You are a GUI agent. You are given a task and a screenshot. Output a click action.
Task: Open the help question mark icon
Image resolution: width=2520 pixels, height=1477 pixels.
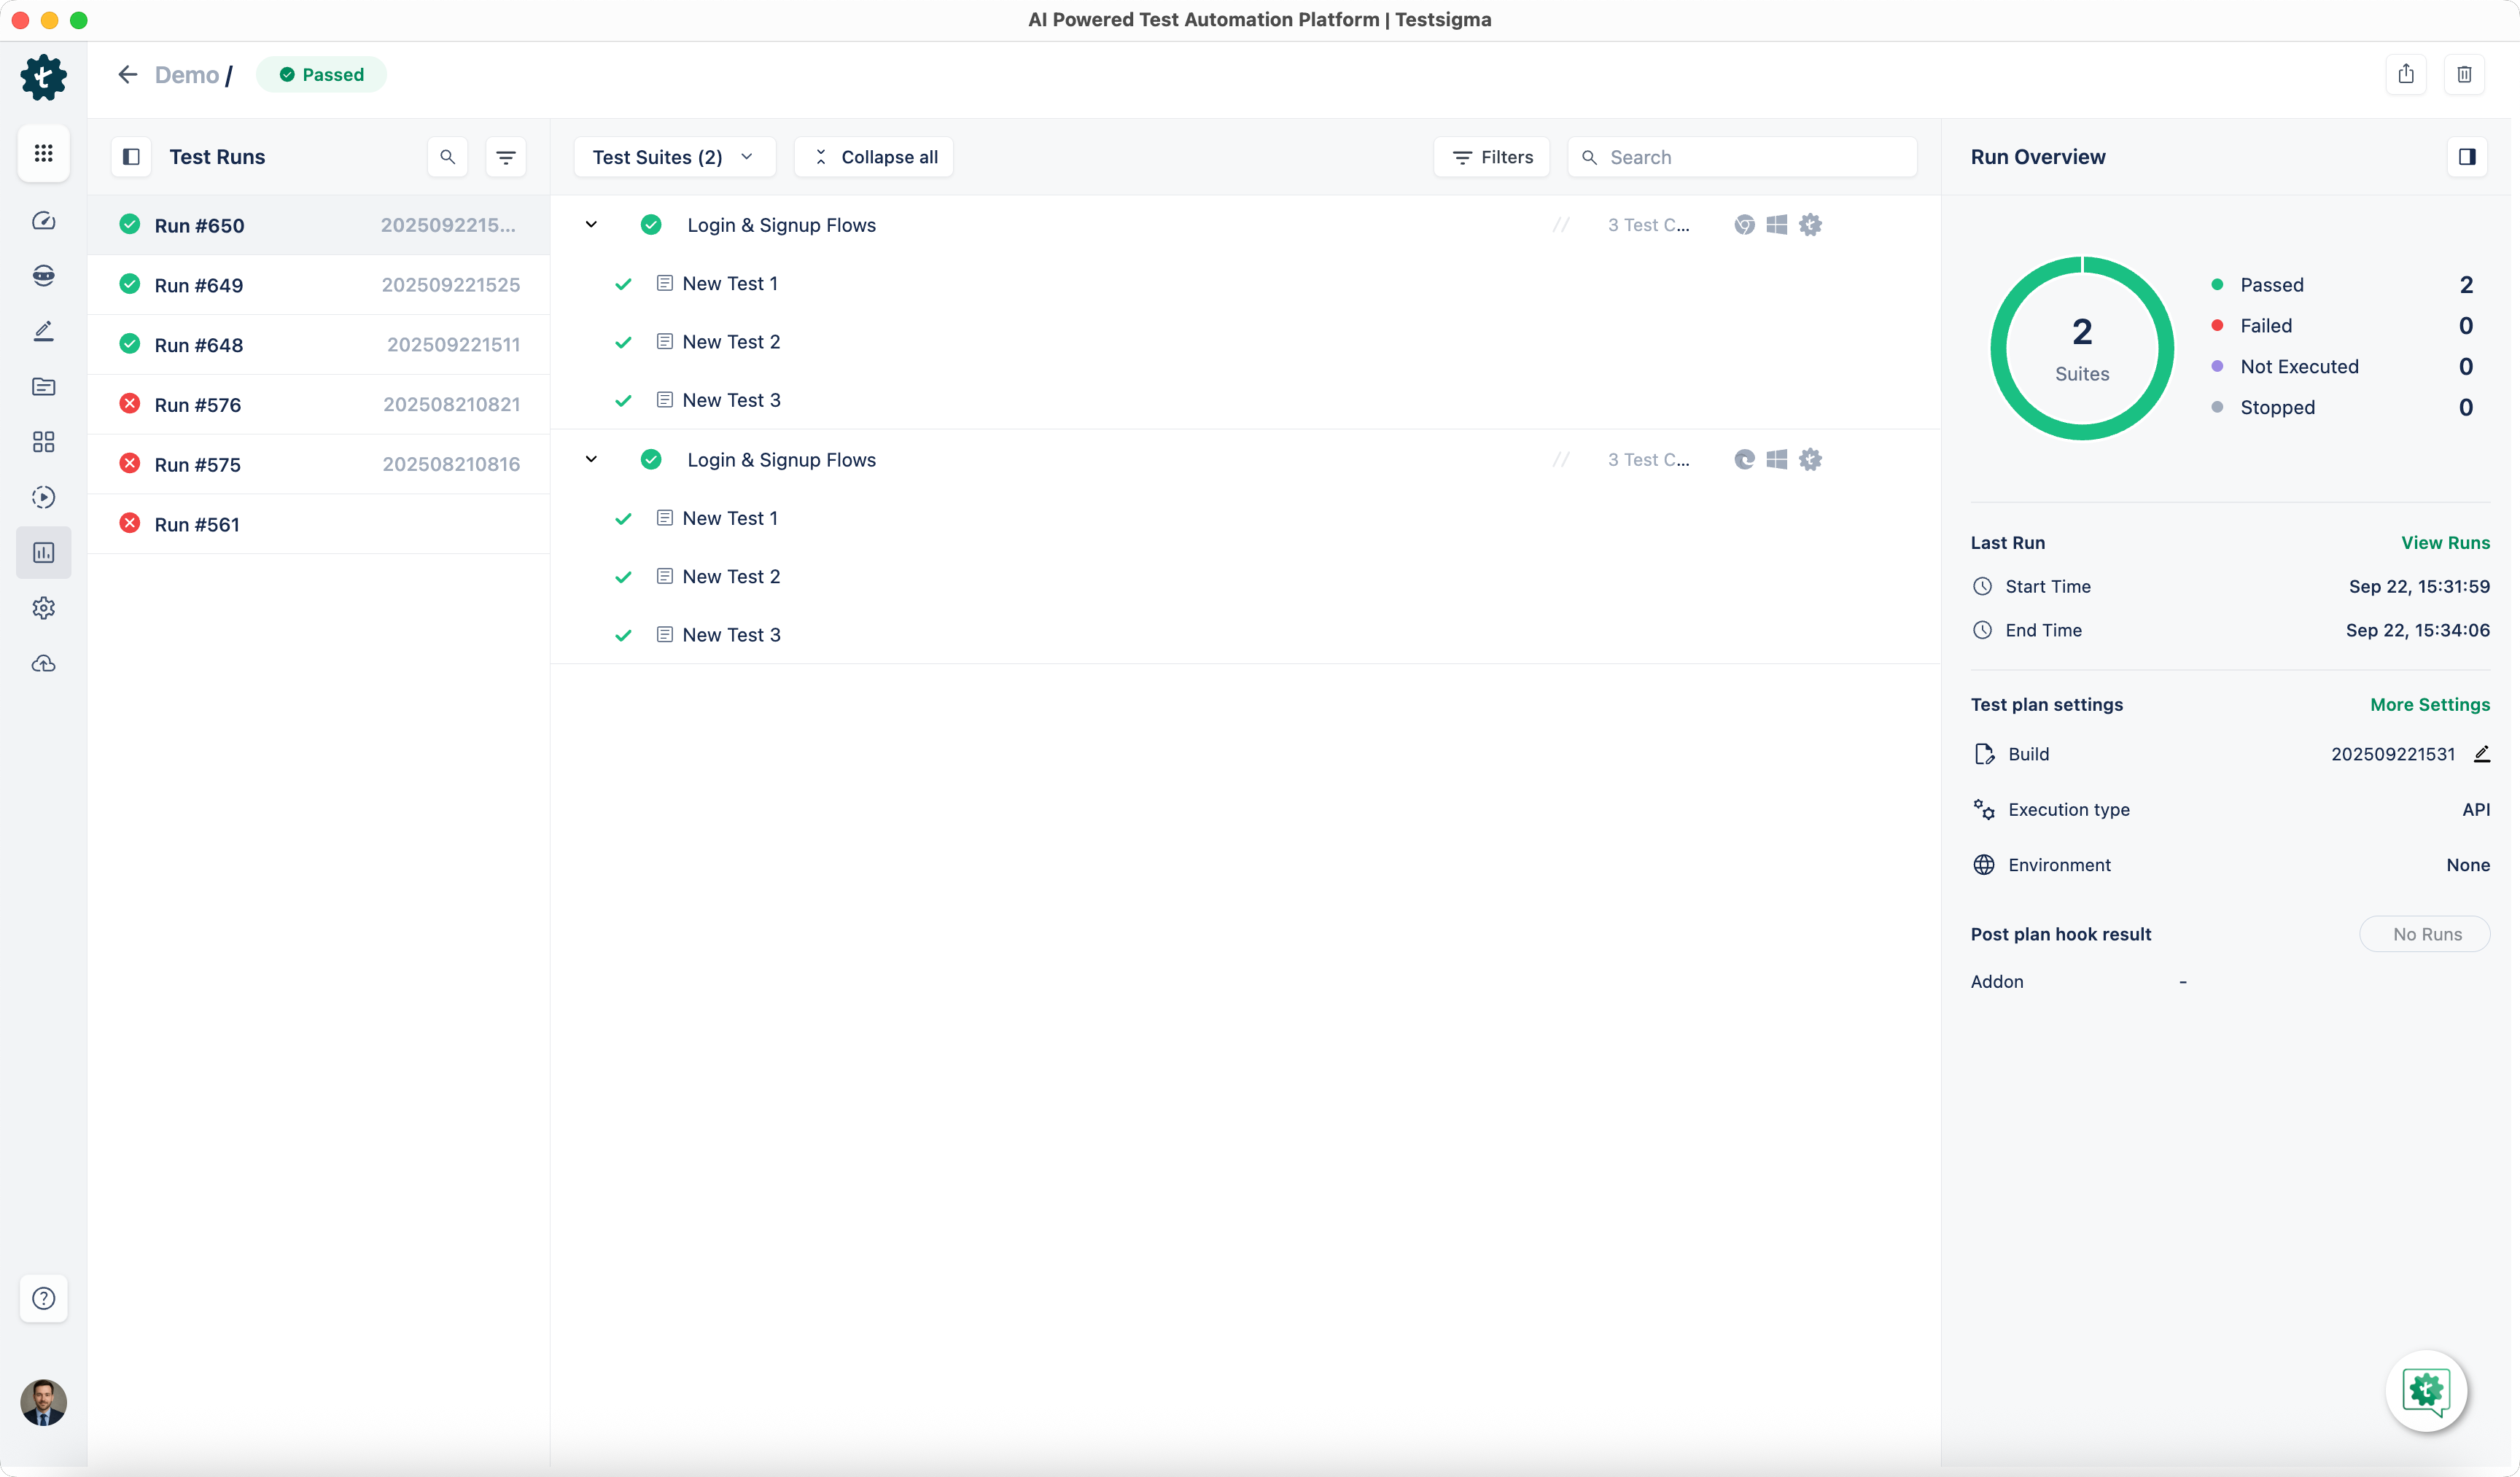(x=43, y=1298)
